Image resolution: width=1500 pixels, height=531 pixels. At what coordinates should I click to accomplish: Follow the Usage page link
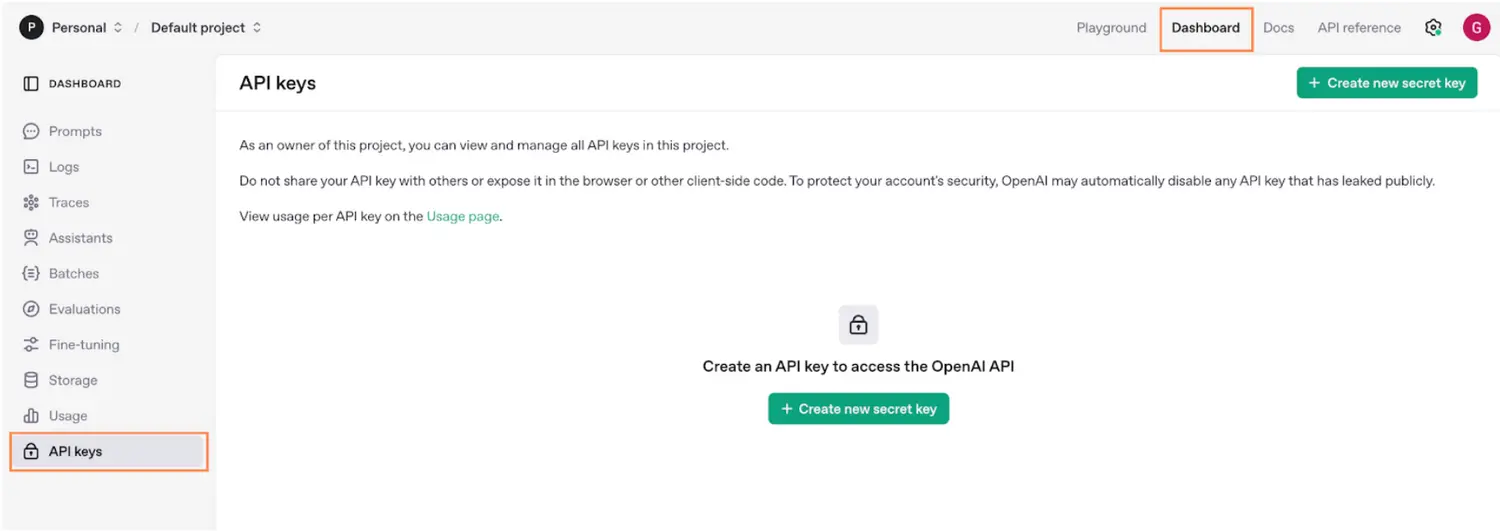(x=463, y=216)
